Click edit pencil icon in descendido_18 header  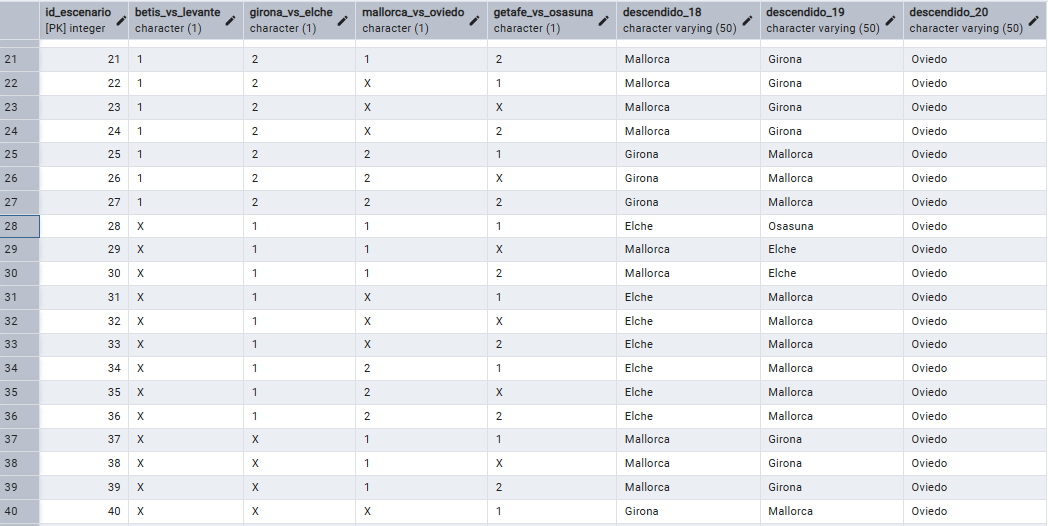click(x=747, y=21)
